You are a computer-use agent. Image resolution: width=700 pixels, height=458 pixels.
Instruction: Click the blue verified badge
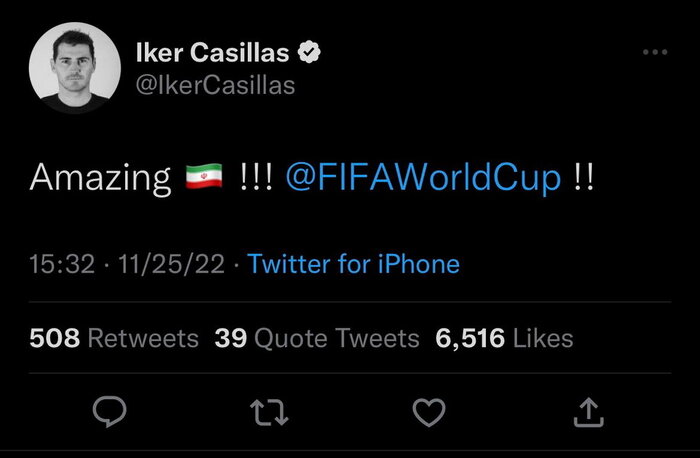point(312,52)
